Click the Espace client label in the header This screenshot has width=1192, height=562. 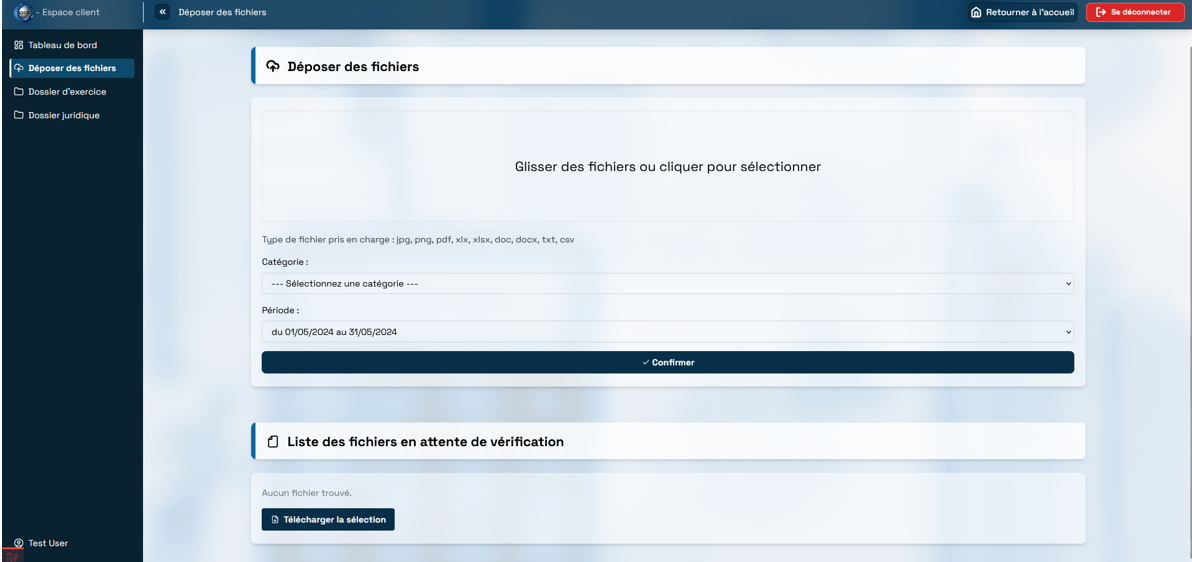pos(70,12)
